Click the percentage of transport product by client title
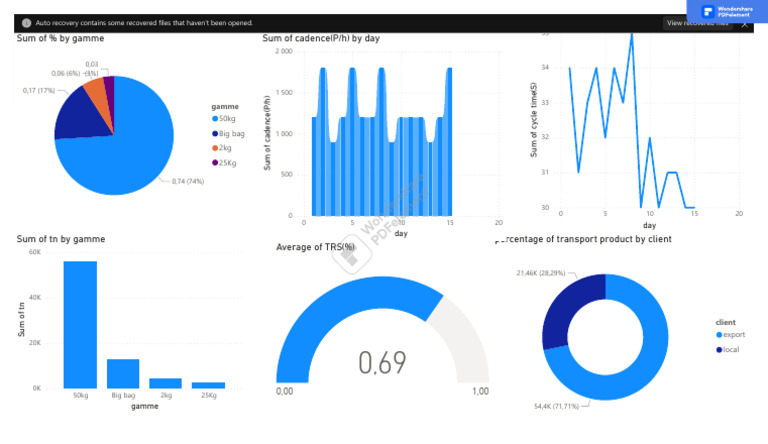This screenshot has width=768, height=444. 583,239
